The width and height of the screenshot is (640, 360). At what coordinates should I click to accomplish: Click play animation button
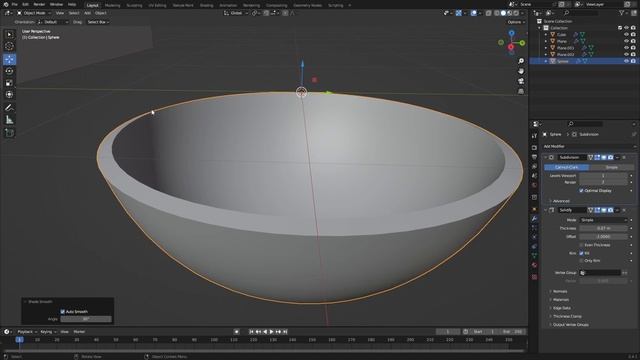pyautogui.click(x=271, y=332)
